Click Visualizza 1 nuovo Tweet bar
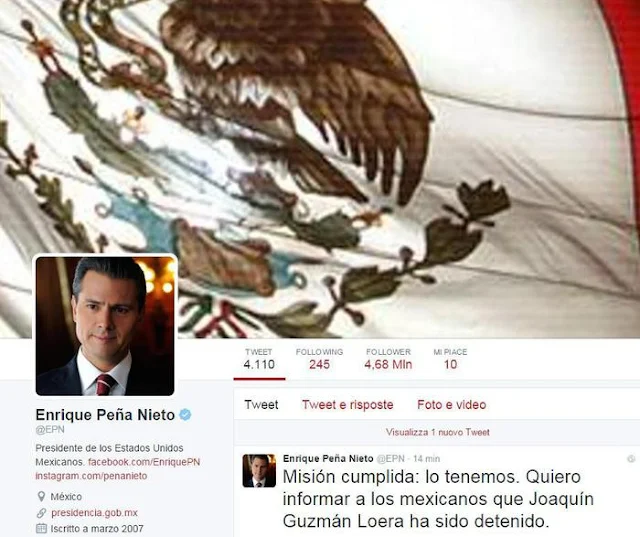The height and width of the screenshot is (537, 640). point(437,432)
